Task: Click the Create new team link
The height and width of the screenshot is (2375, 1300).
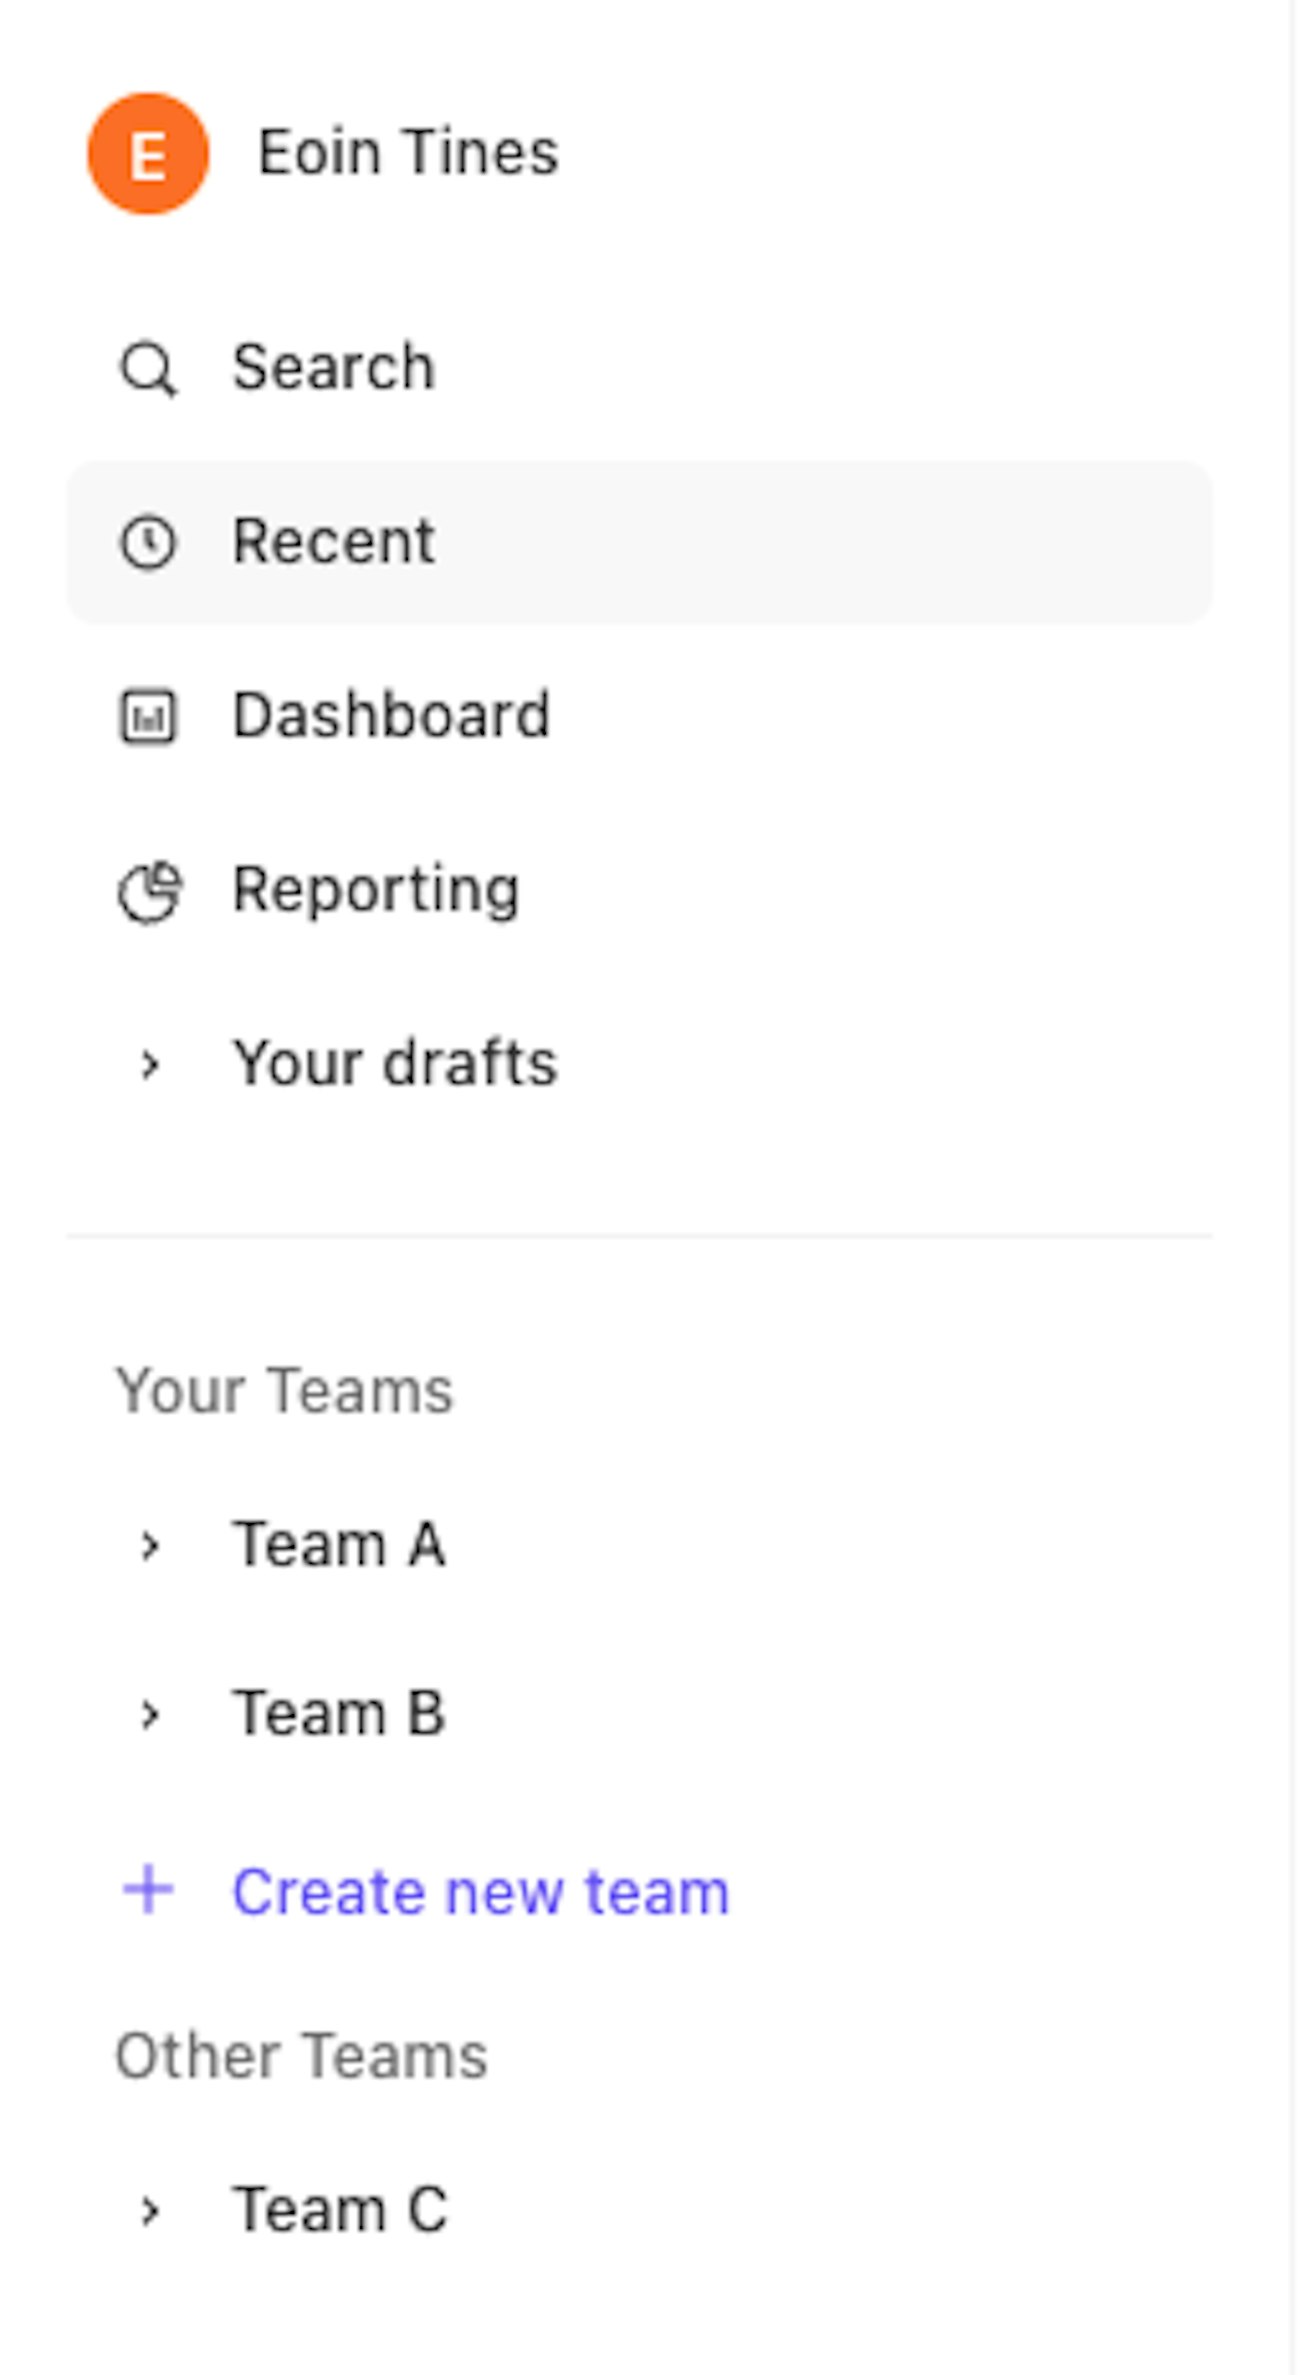Action: tap(481, 1891)
